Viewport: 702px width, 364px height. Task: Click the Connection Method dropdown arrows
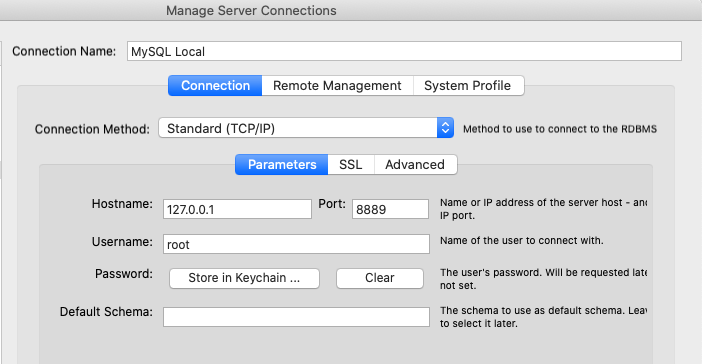[x=445, y=128]
